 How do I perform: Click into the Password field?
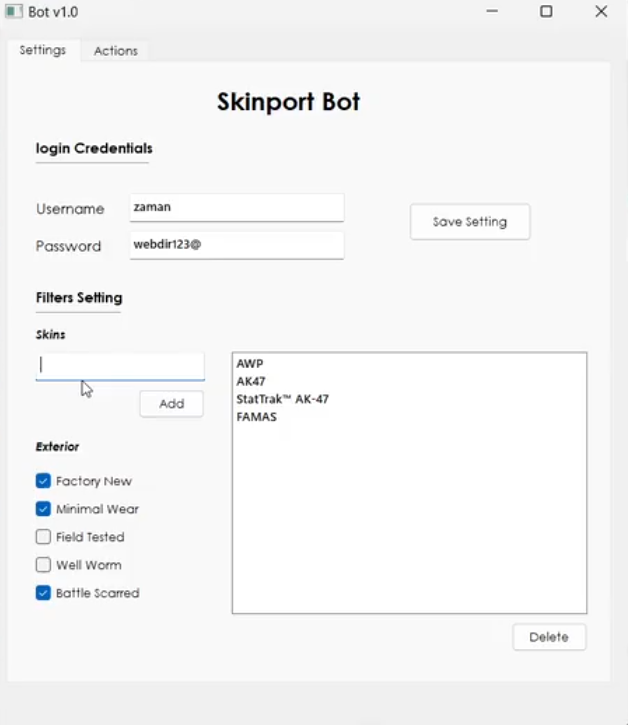pyautogui.click(x=236, y=245)
